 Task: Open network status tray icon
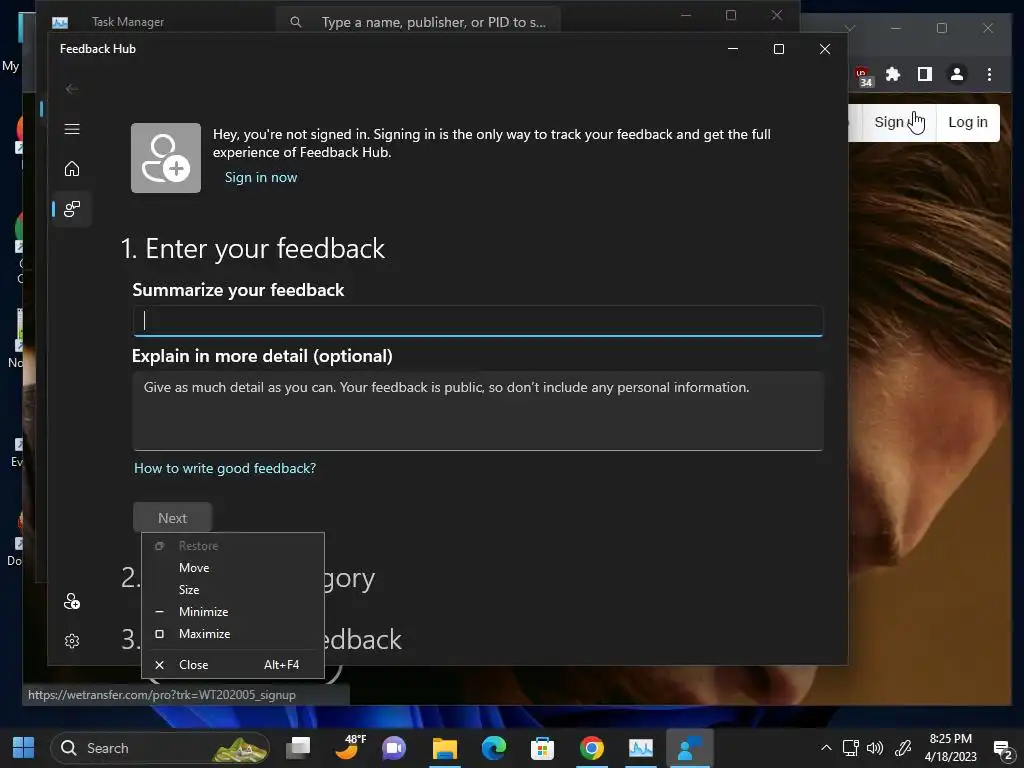850,748
